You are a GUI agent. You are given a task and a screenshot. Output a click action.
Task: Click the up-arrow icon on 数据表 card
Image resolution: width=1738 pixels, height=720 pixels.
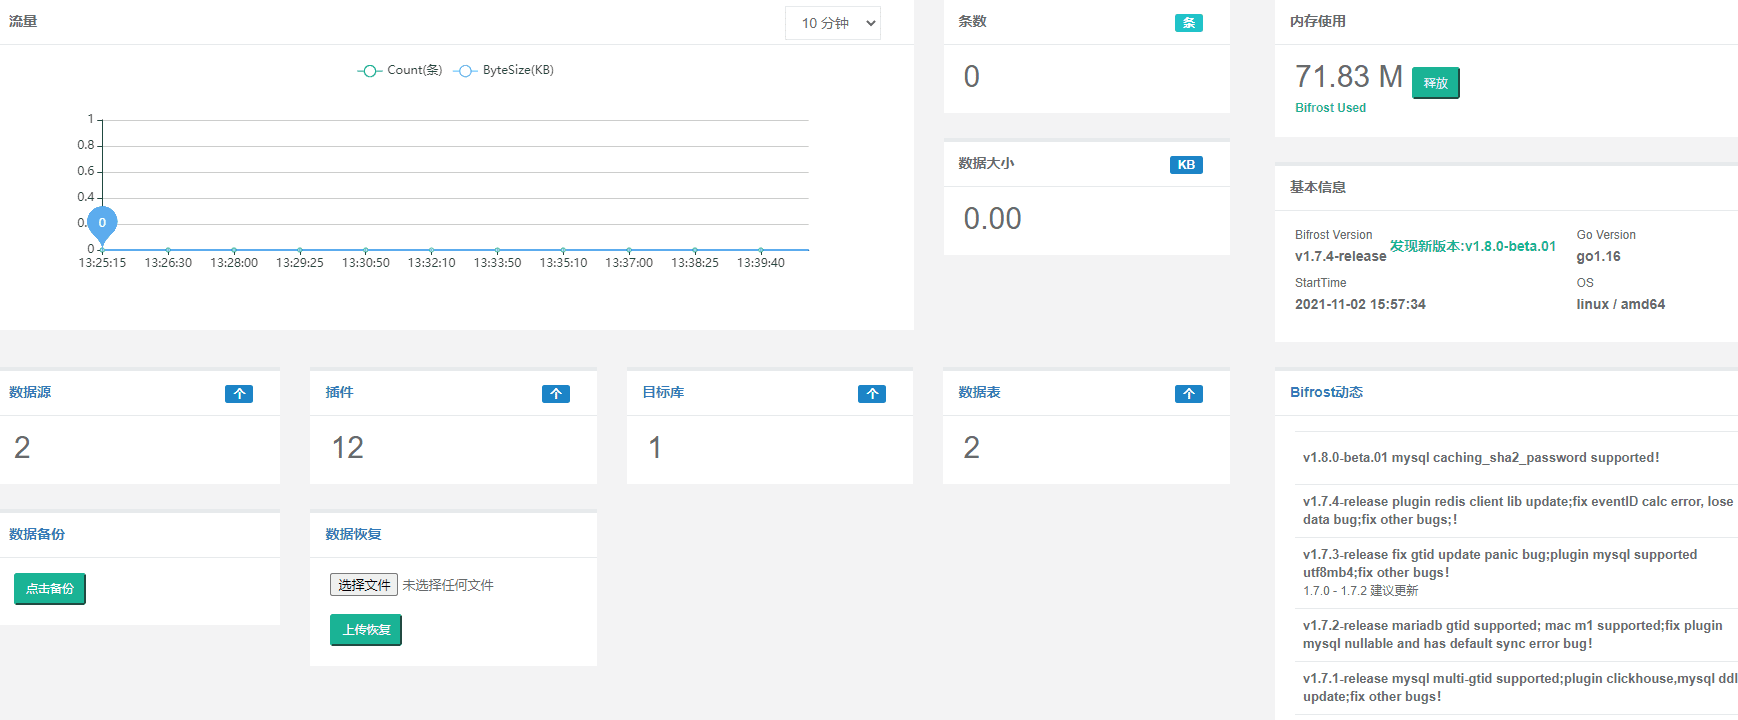(1188, 394)
